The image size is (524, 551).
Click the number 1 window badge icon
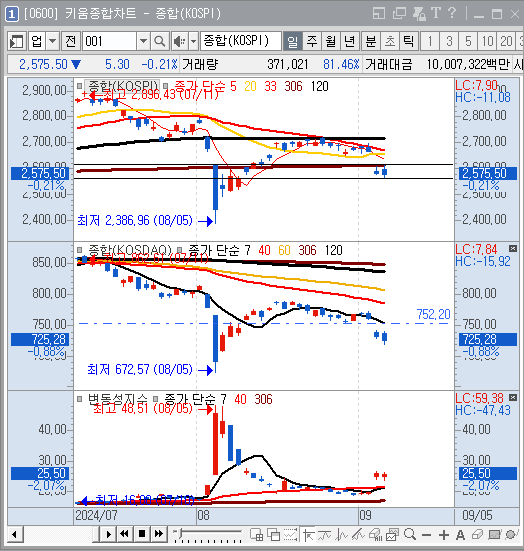point(12,14)
